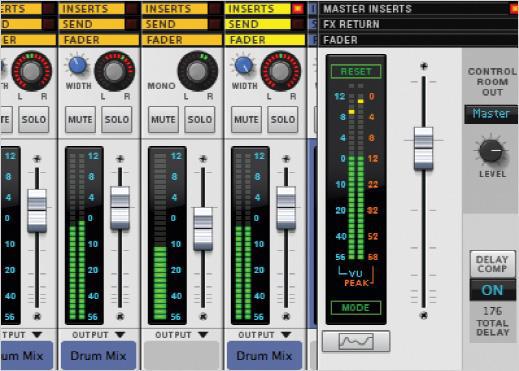Mute the second Drum Mix channel

[80, 120]
